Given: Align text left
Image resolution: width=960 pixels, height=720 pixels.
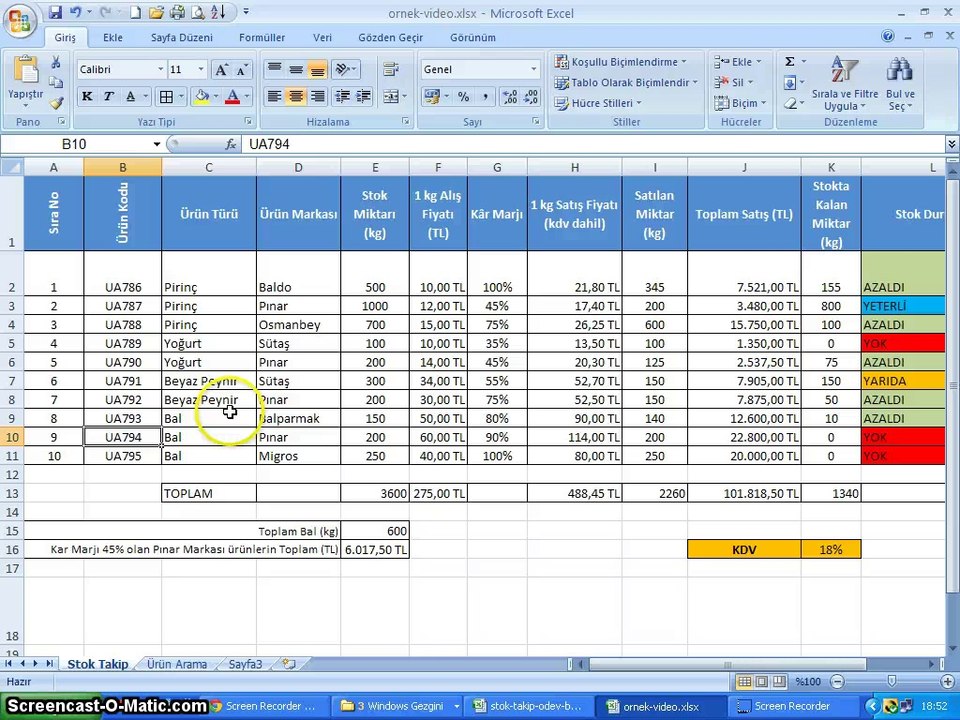Looking at the screenshot, I should pos(274,96).
